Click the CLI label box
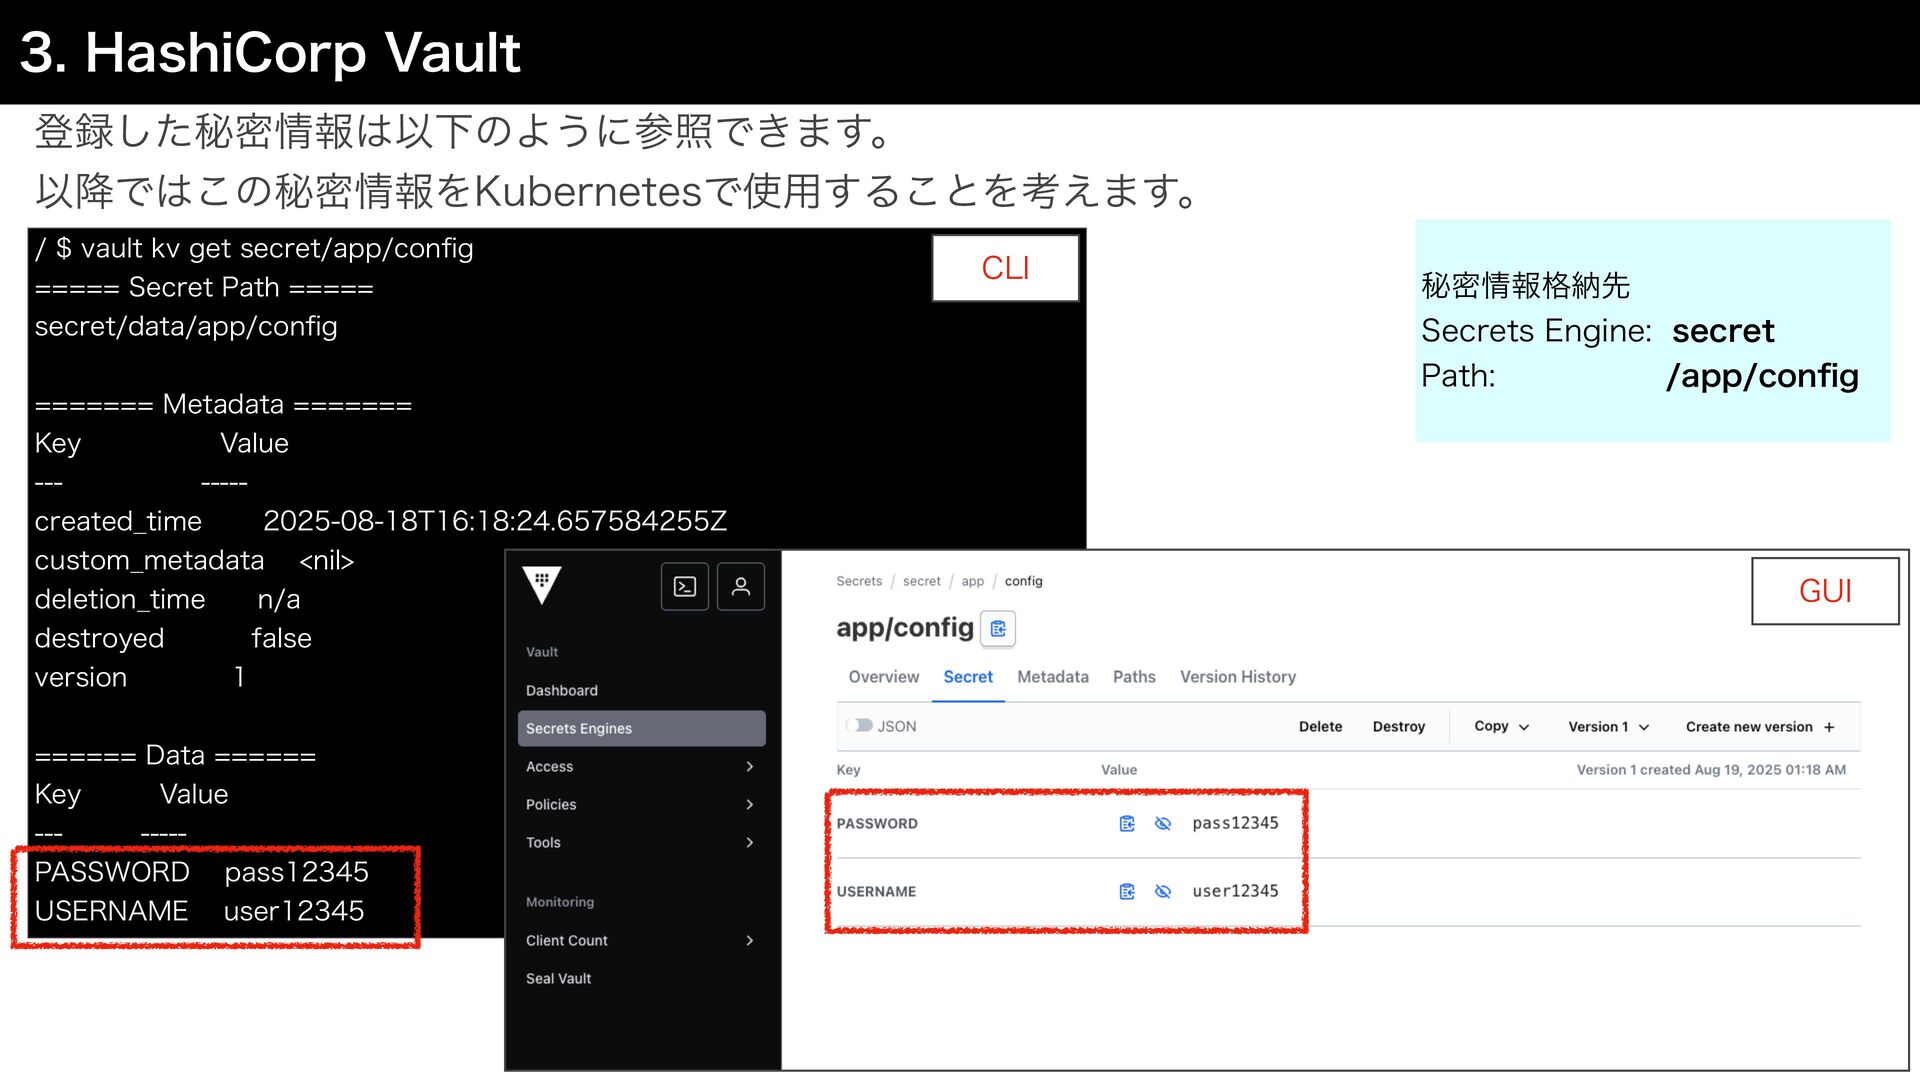1920x1080 pixels. tap(1005, 268)
